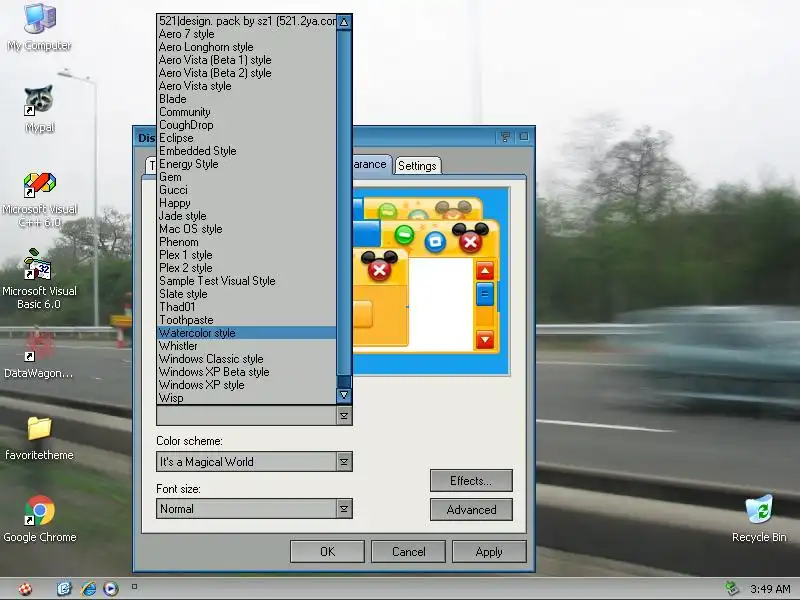Pick Plex 2 style
Image resolution: width=800 pixels, height=600 pixels.
[x=247, y=268]
